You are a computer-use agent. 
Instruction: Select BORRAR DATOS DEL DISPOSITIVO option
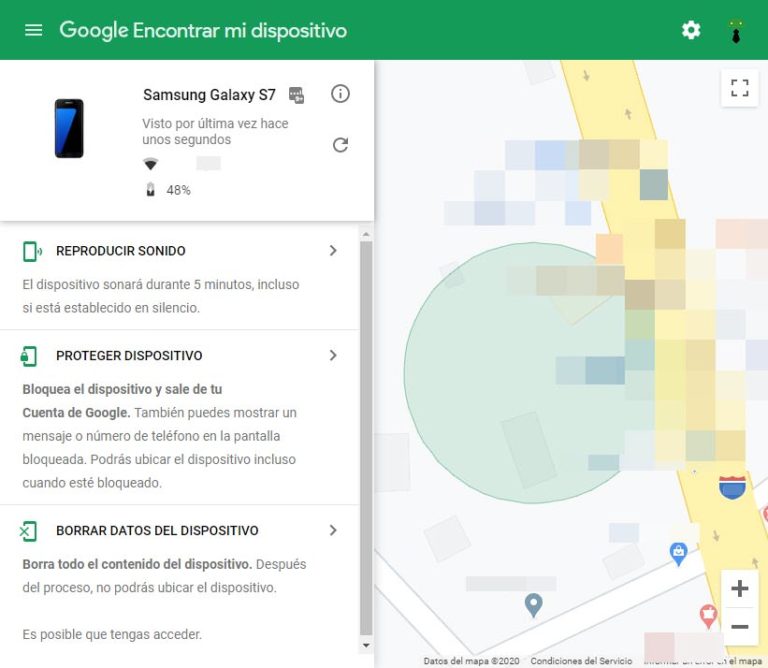[157, 530]
